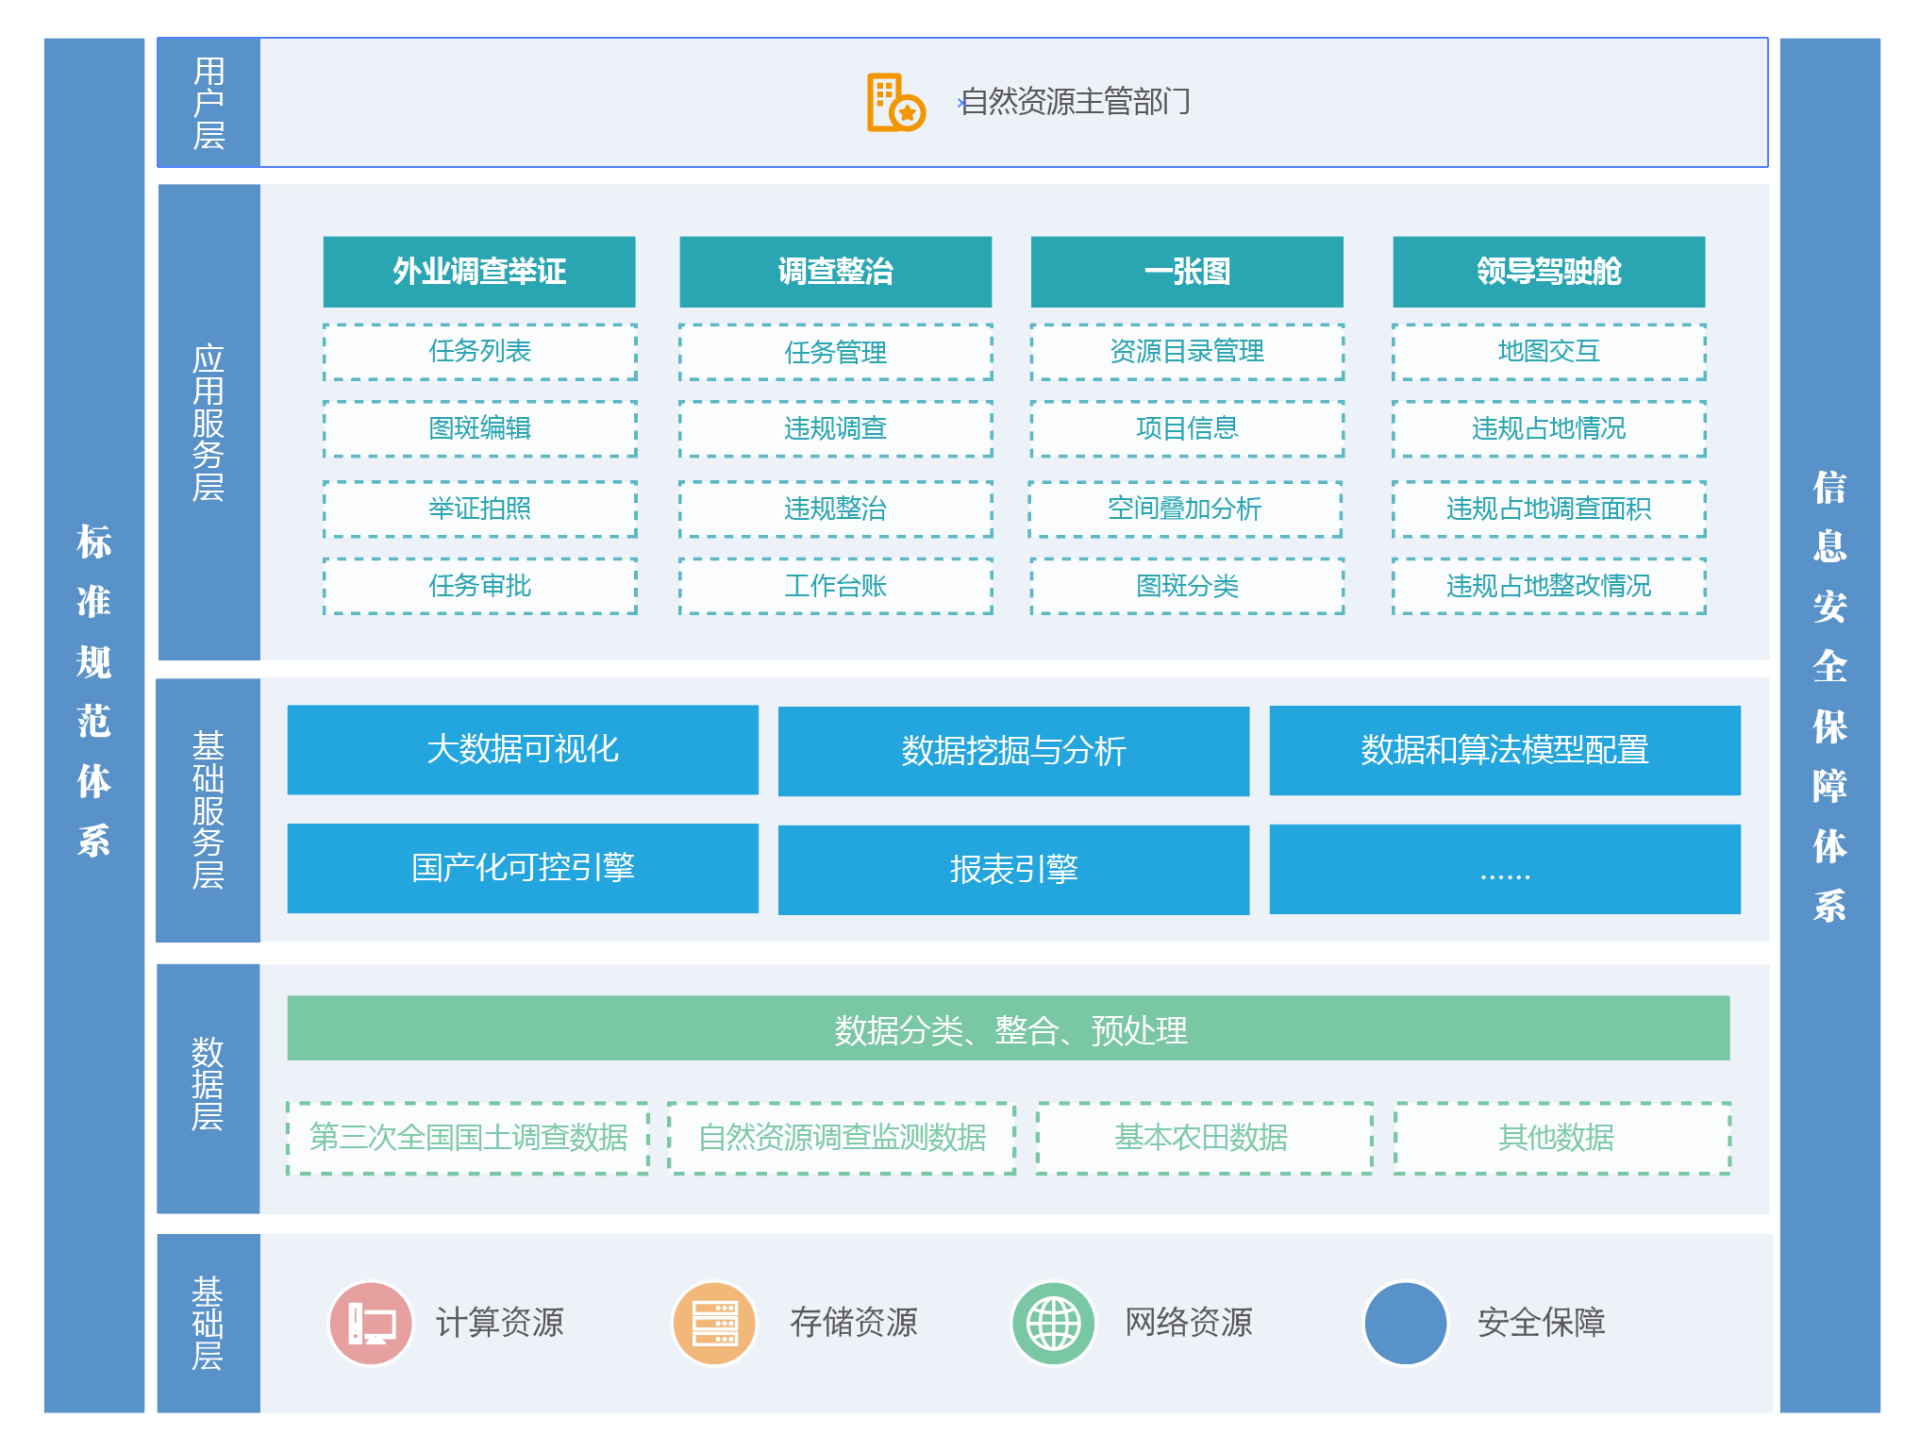
Task: Select the 外业调查举证 header block
Action: point(479,272)
